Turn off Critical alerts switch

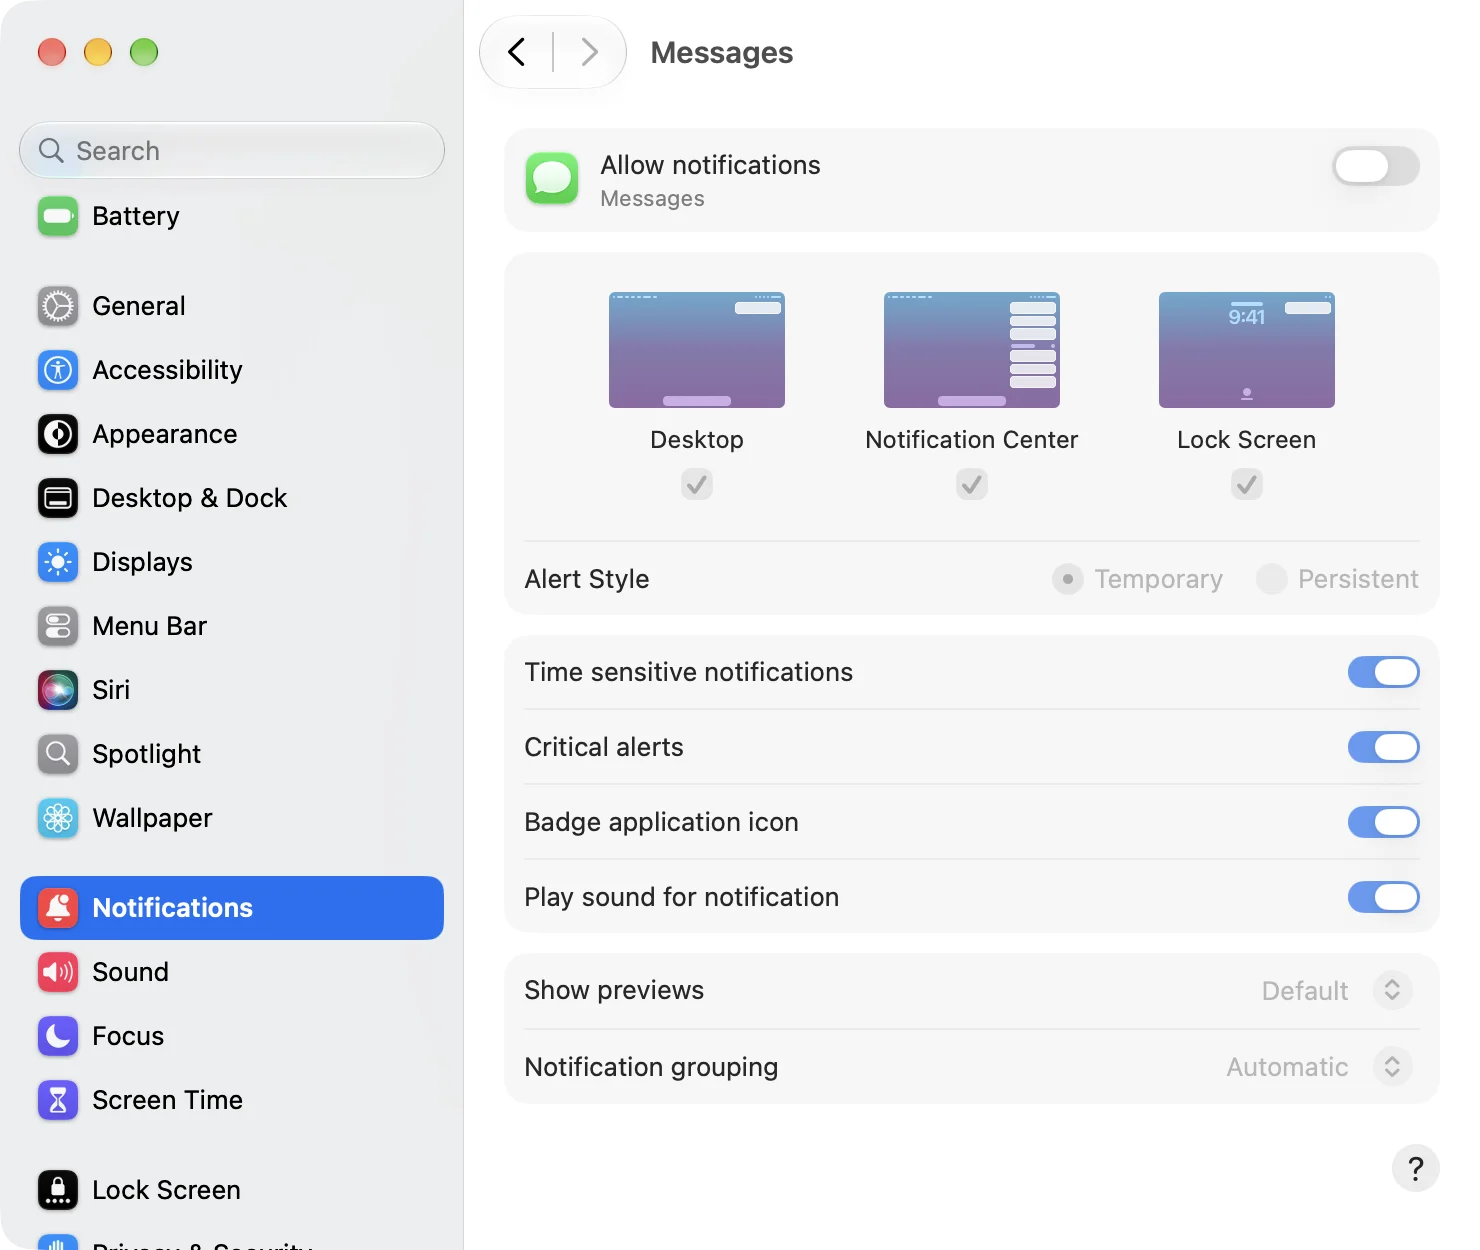click(x=1384, y=747)
